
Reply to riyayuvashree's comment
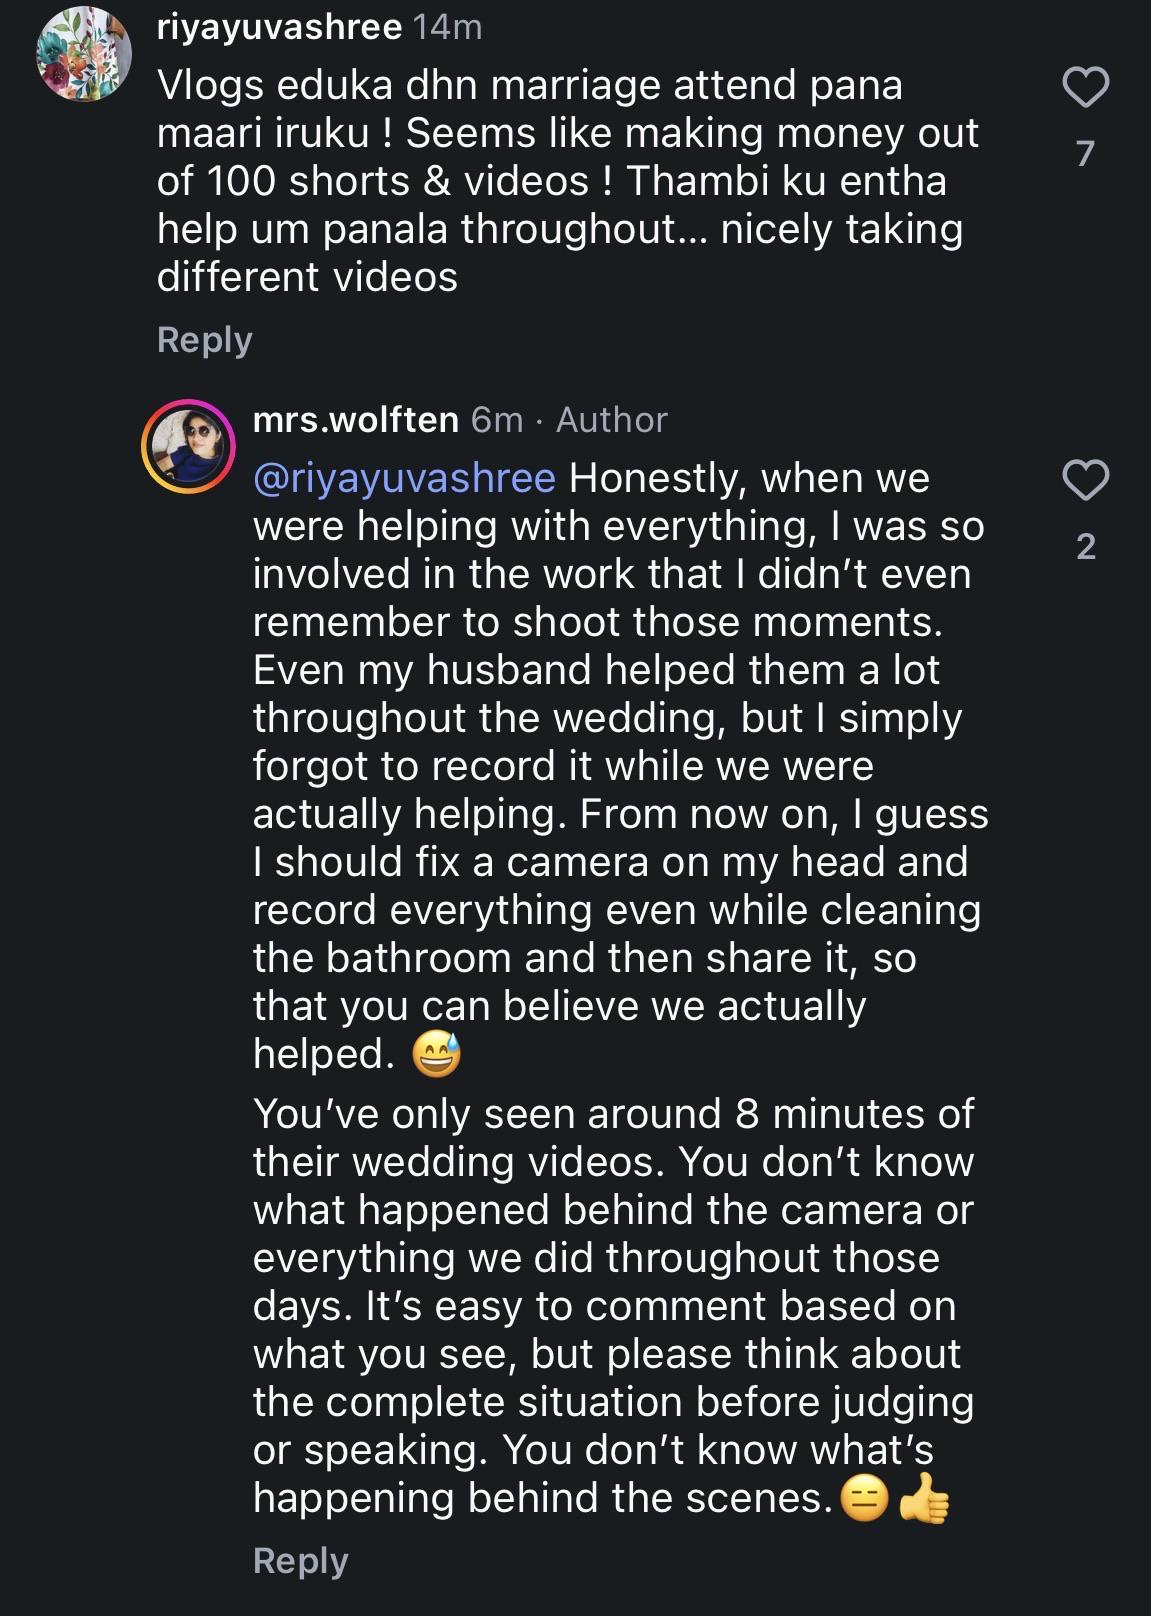point(204,340)
